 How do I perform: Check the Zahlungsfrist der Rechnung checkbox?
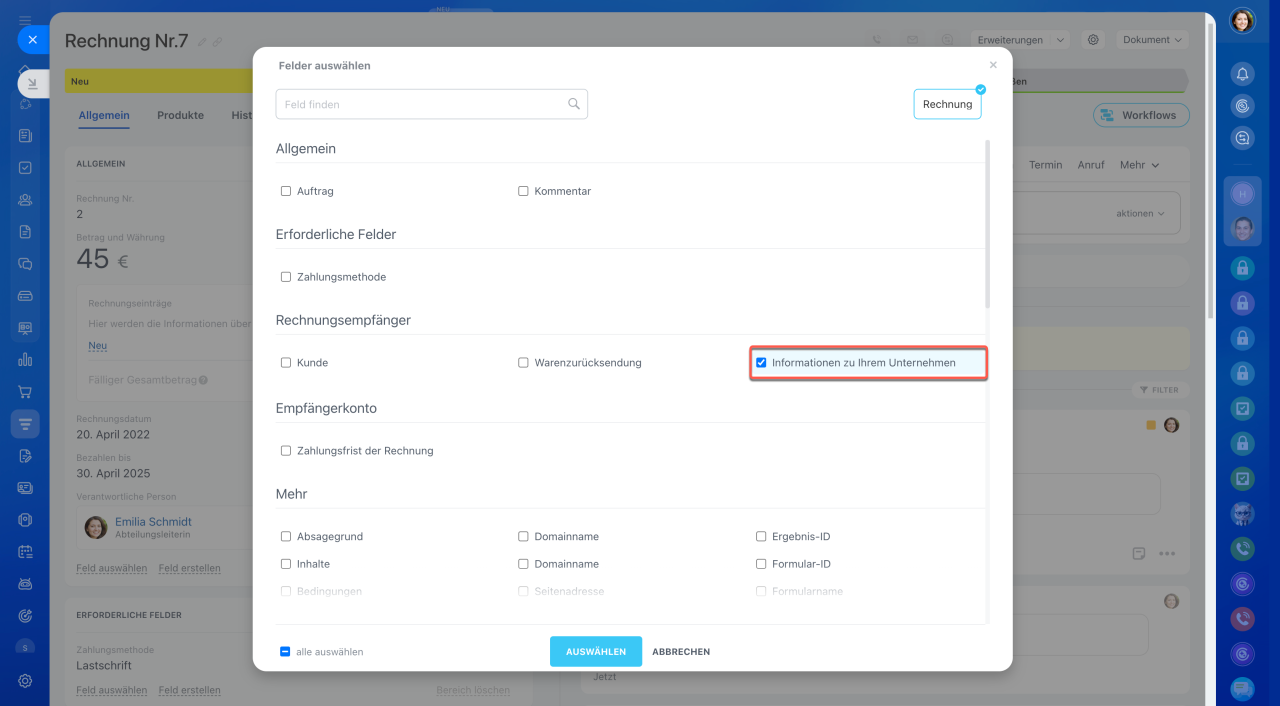(x=286, y=451)
